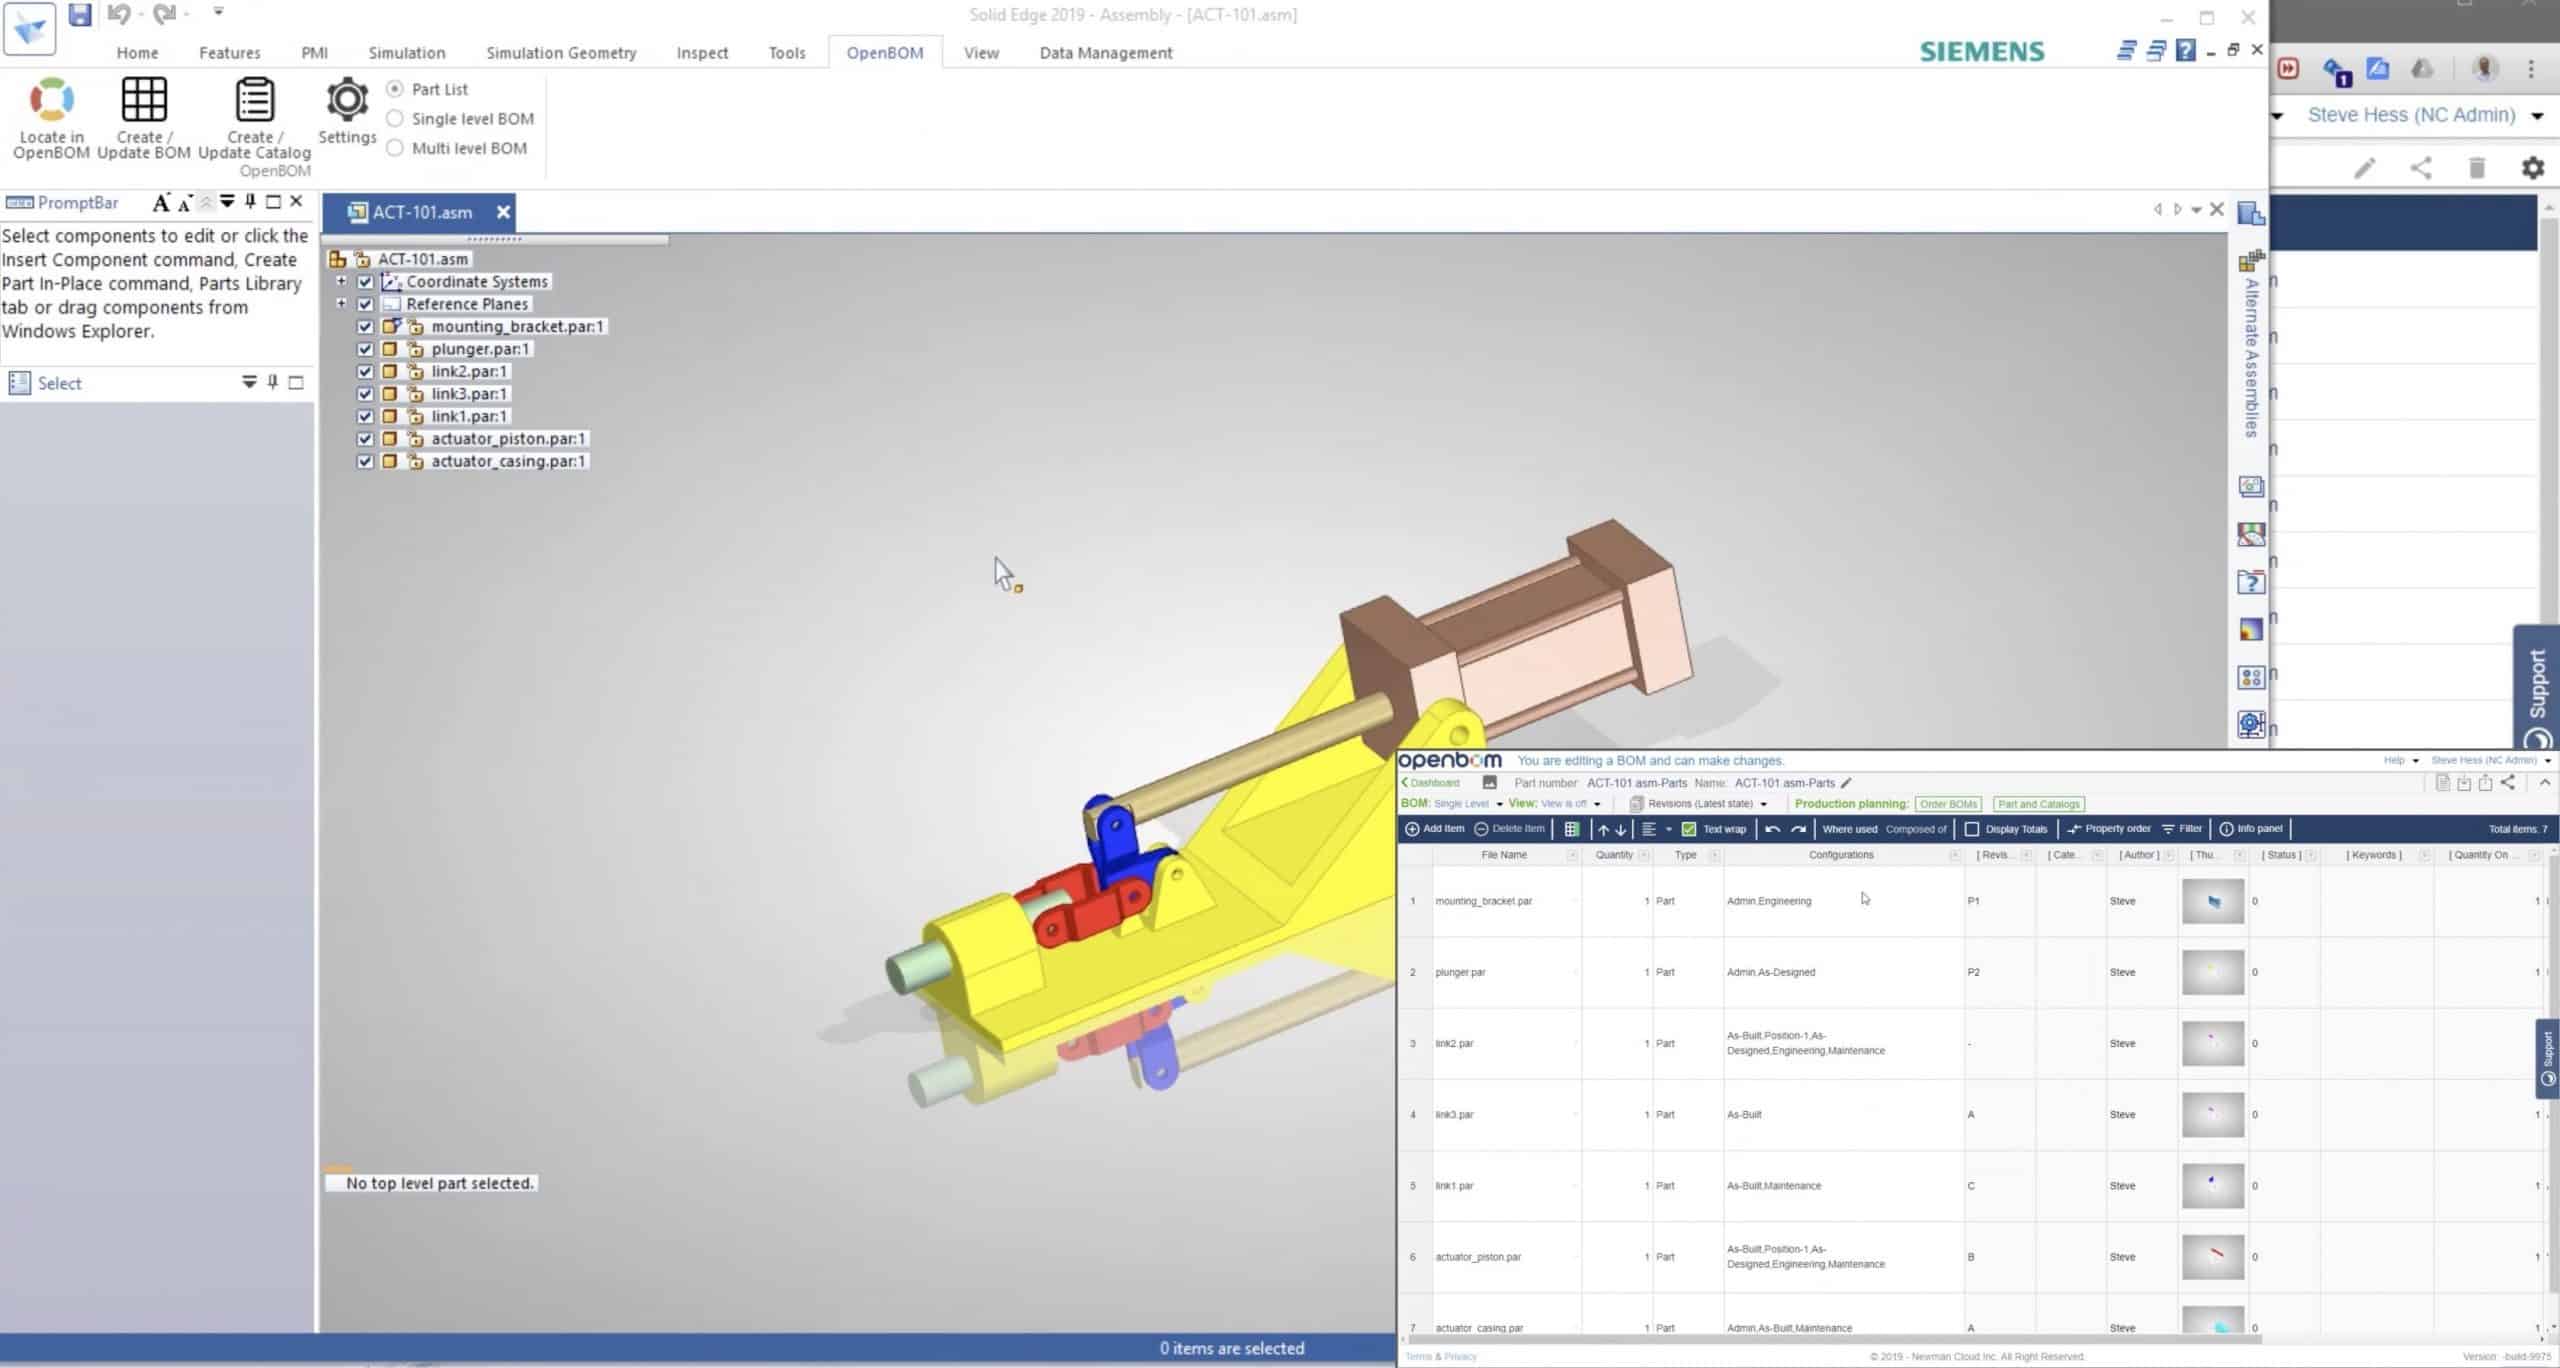2560x1368 pixels.
Task: Collapse OpenBOM header with chevron up
Action: [2545, 783]
